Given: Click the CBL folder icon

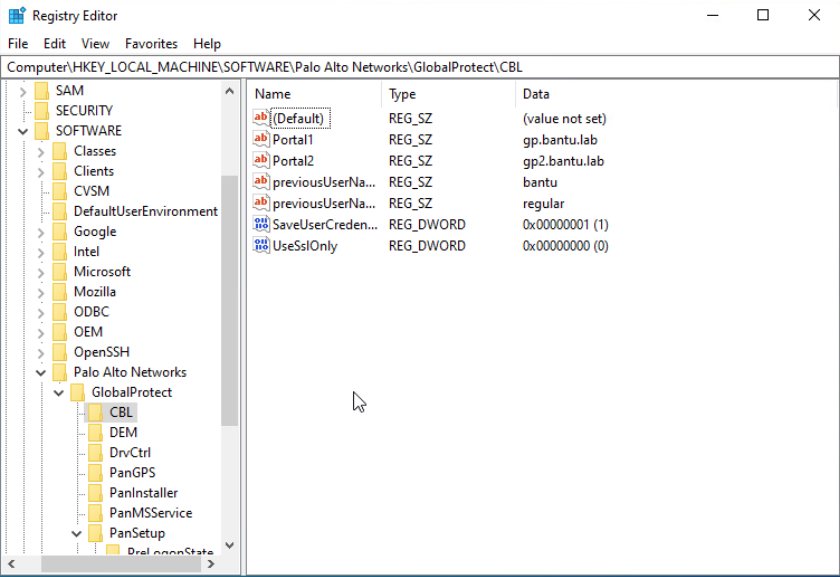Looking at the screenshot, I should tap(95, 412).
